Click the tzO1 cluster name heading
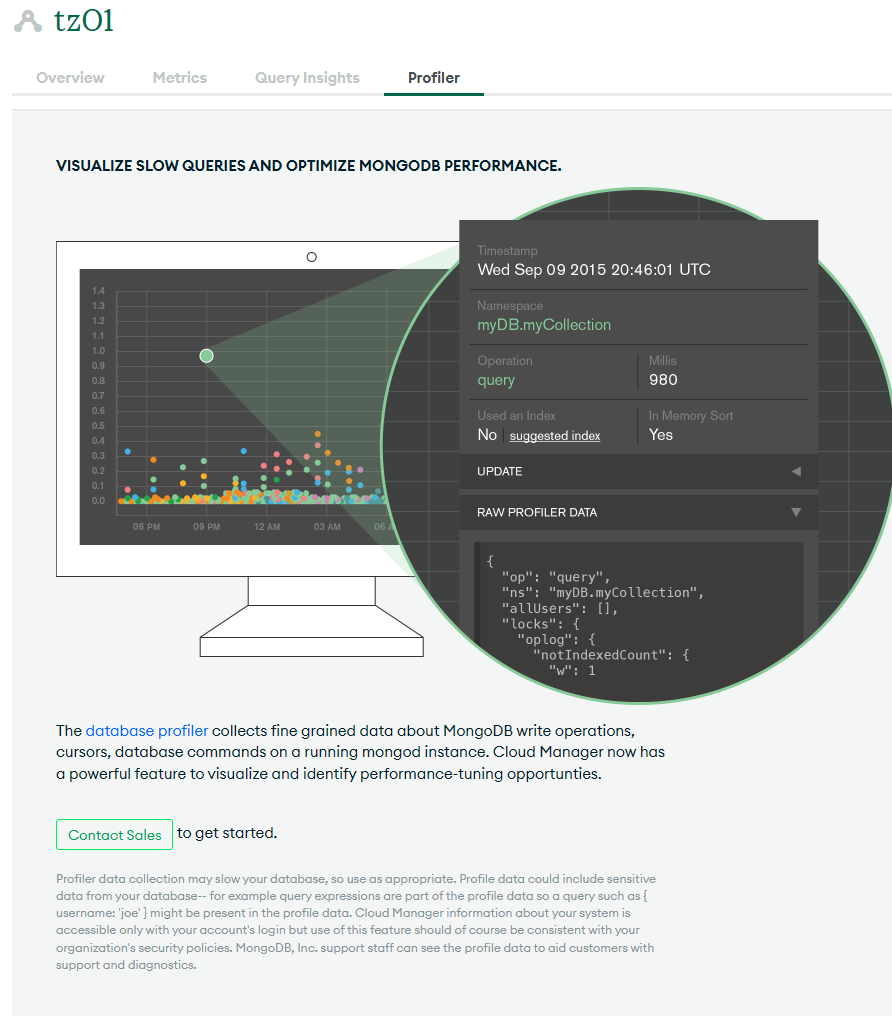The height and width of the screenshot is (1016, 892). tap(84, 21)
